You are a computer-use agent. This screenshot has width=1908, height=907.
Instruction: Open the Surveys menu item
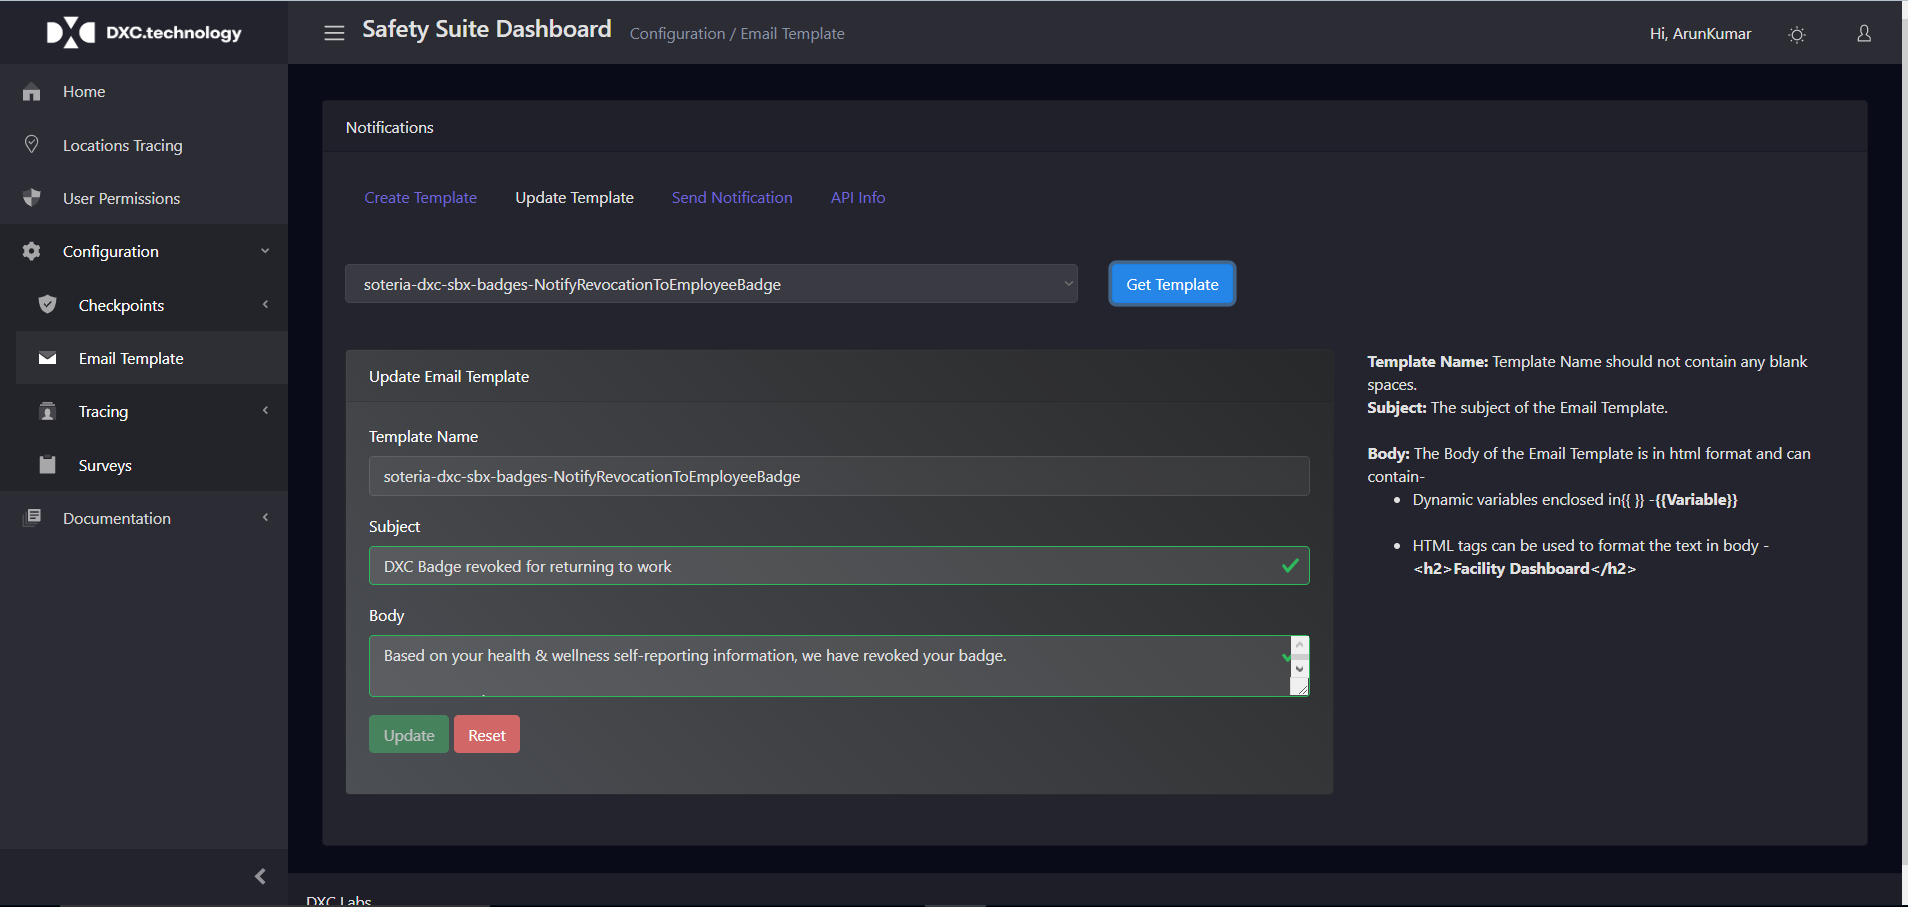click(152, 465)
